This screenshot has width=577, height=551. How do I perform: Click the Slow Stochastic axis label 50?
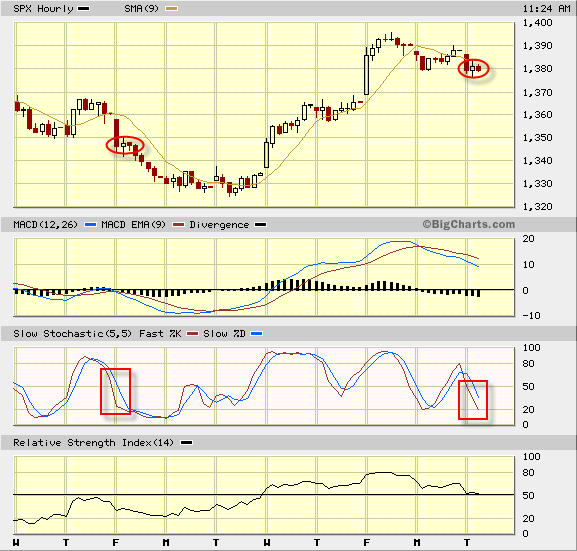pos(528,386)
